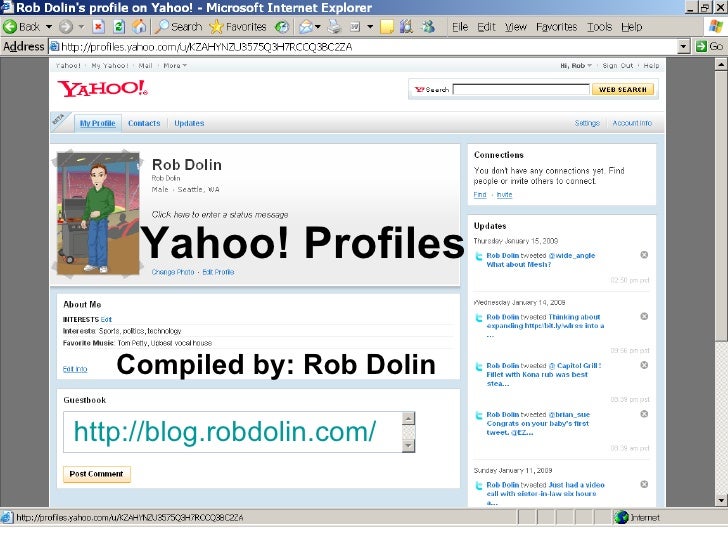Click the Edit link beside INTERESTS
728x546 pixels.
click(106, 319)
